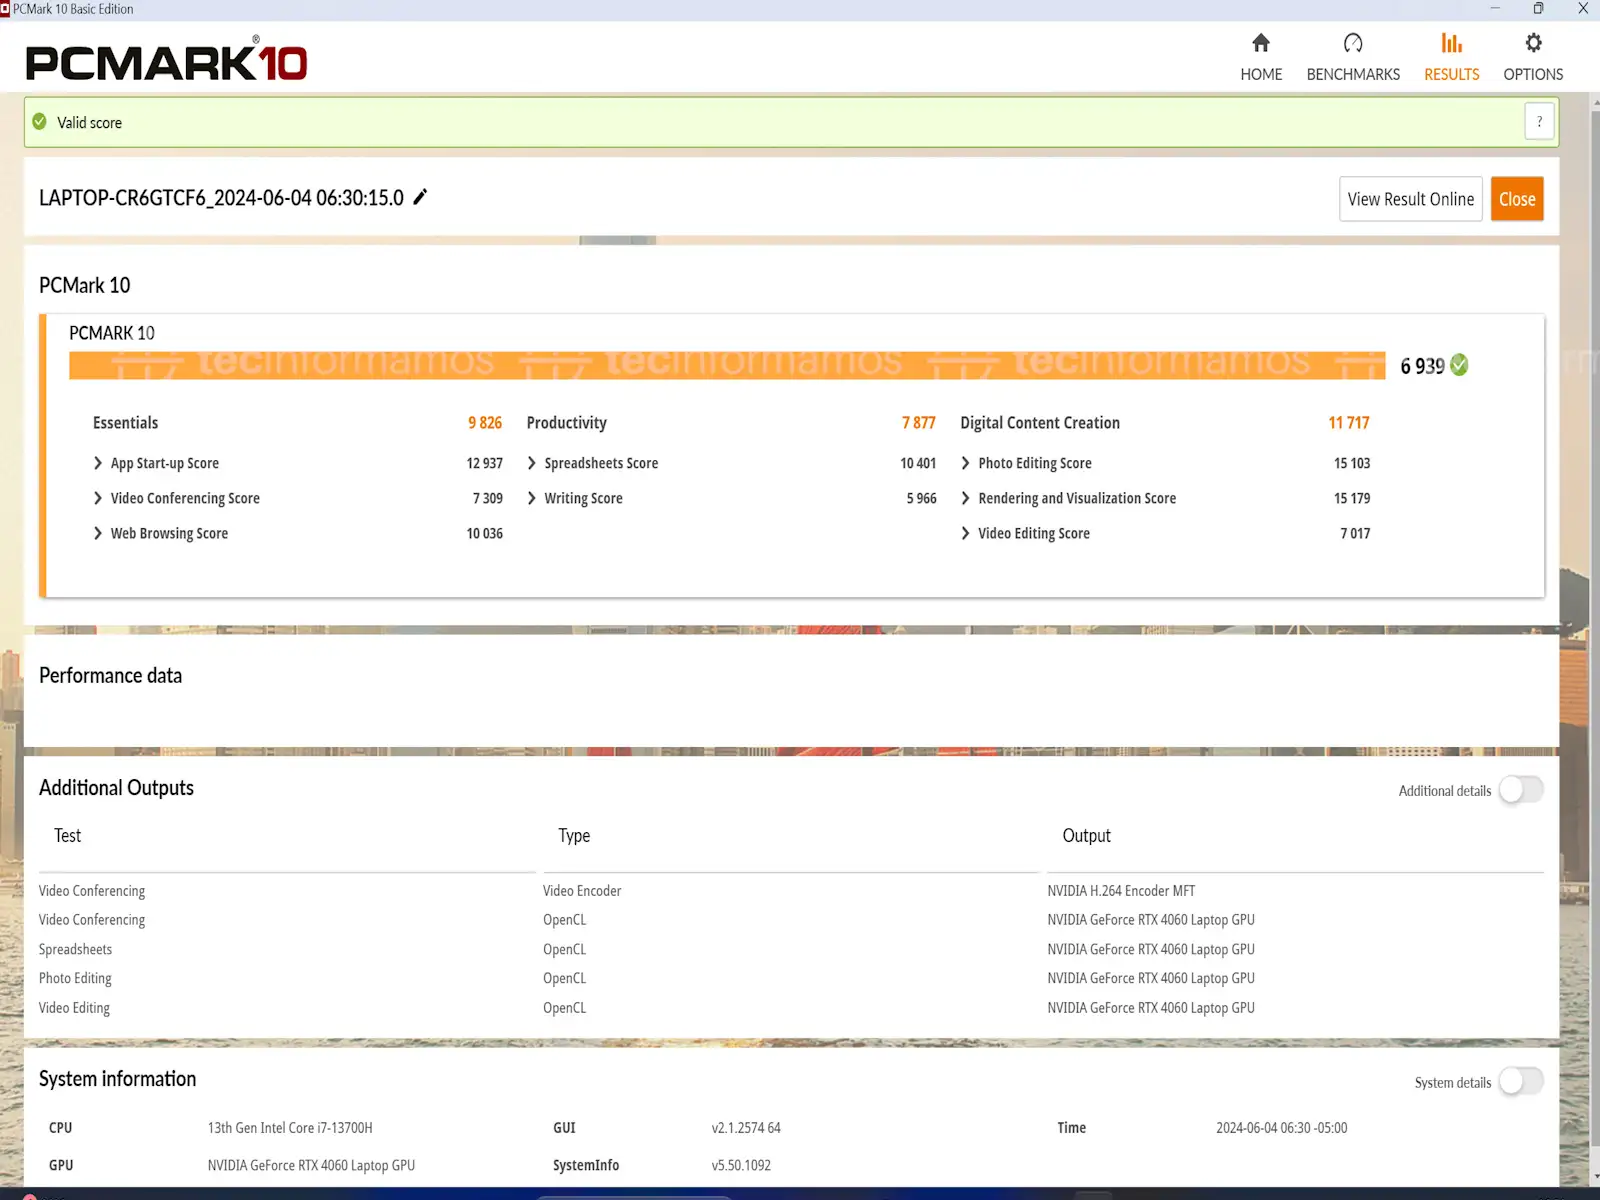
Task: Click the Home house icon
Action: point(1260,43)
